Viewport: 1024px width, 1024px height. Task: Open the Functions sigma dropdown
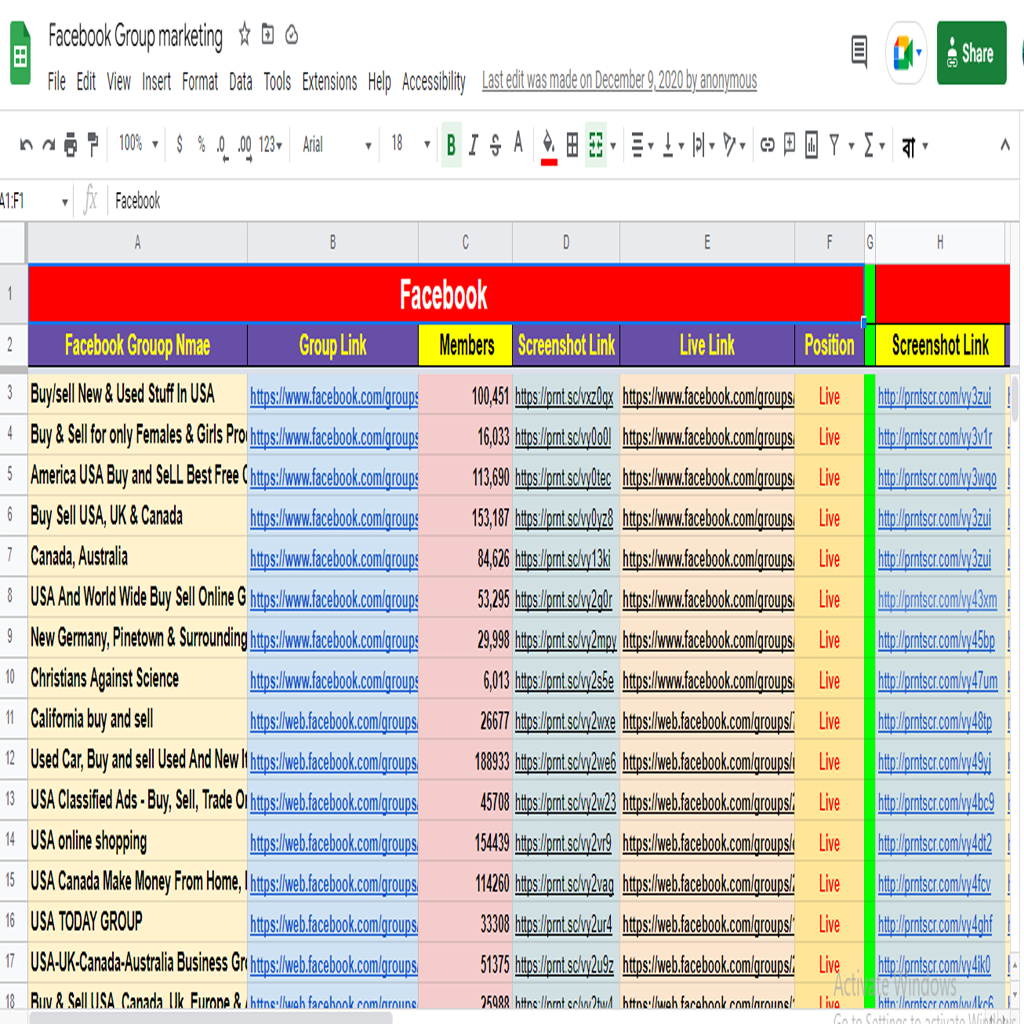pyautogui.click(x=874, y=145)
